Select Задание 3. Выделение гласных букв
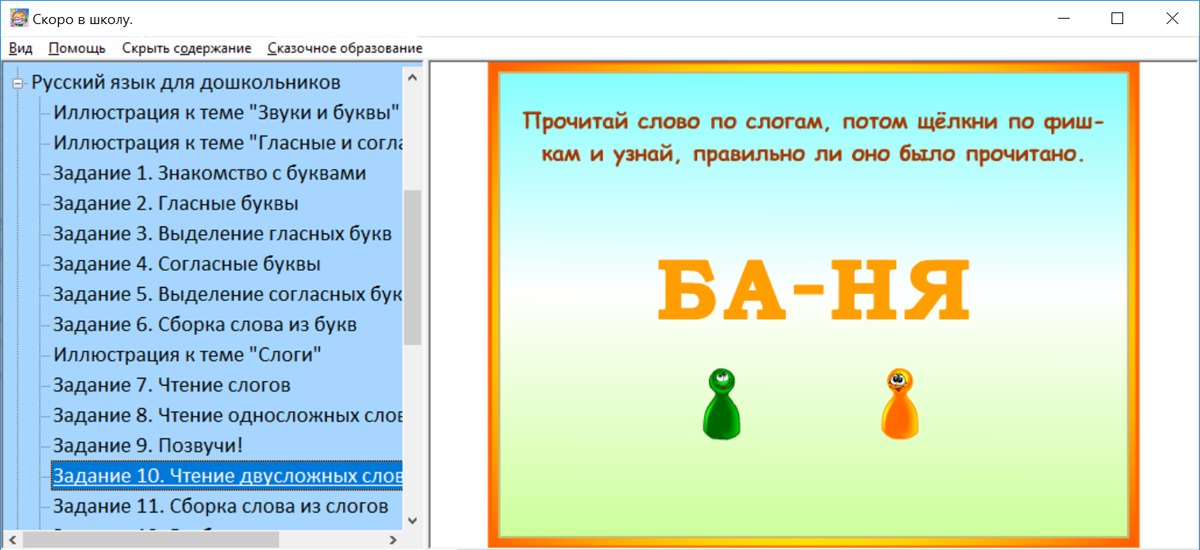 [222, 233]
